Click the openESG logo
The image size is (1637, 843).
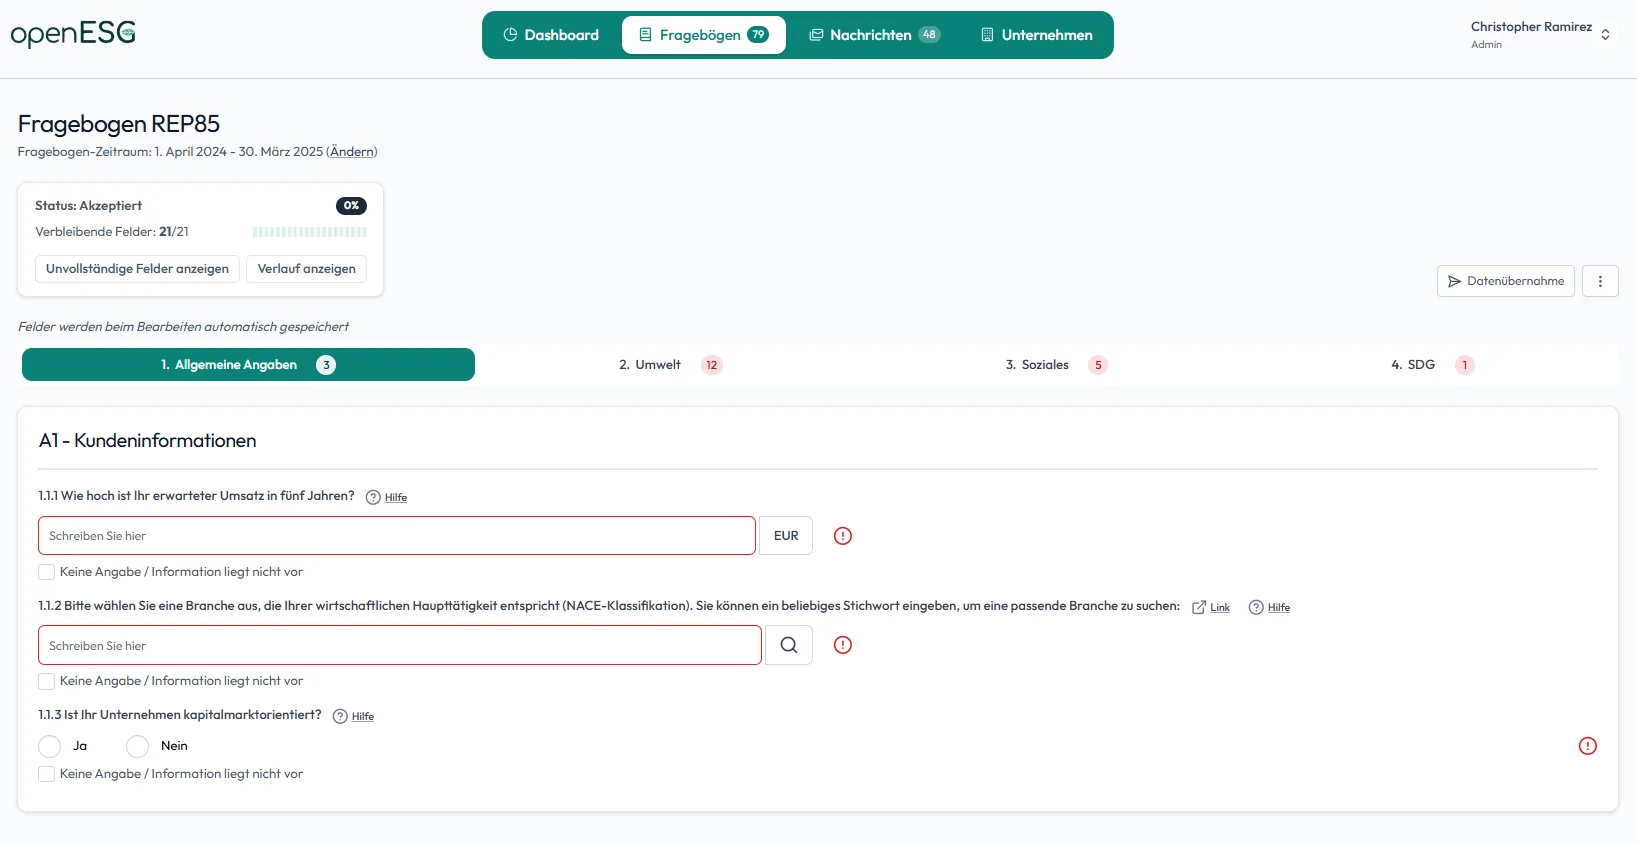coord(73,34)
